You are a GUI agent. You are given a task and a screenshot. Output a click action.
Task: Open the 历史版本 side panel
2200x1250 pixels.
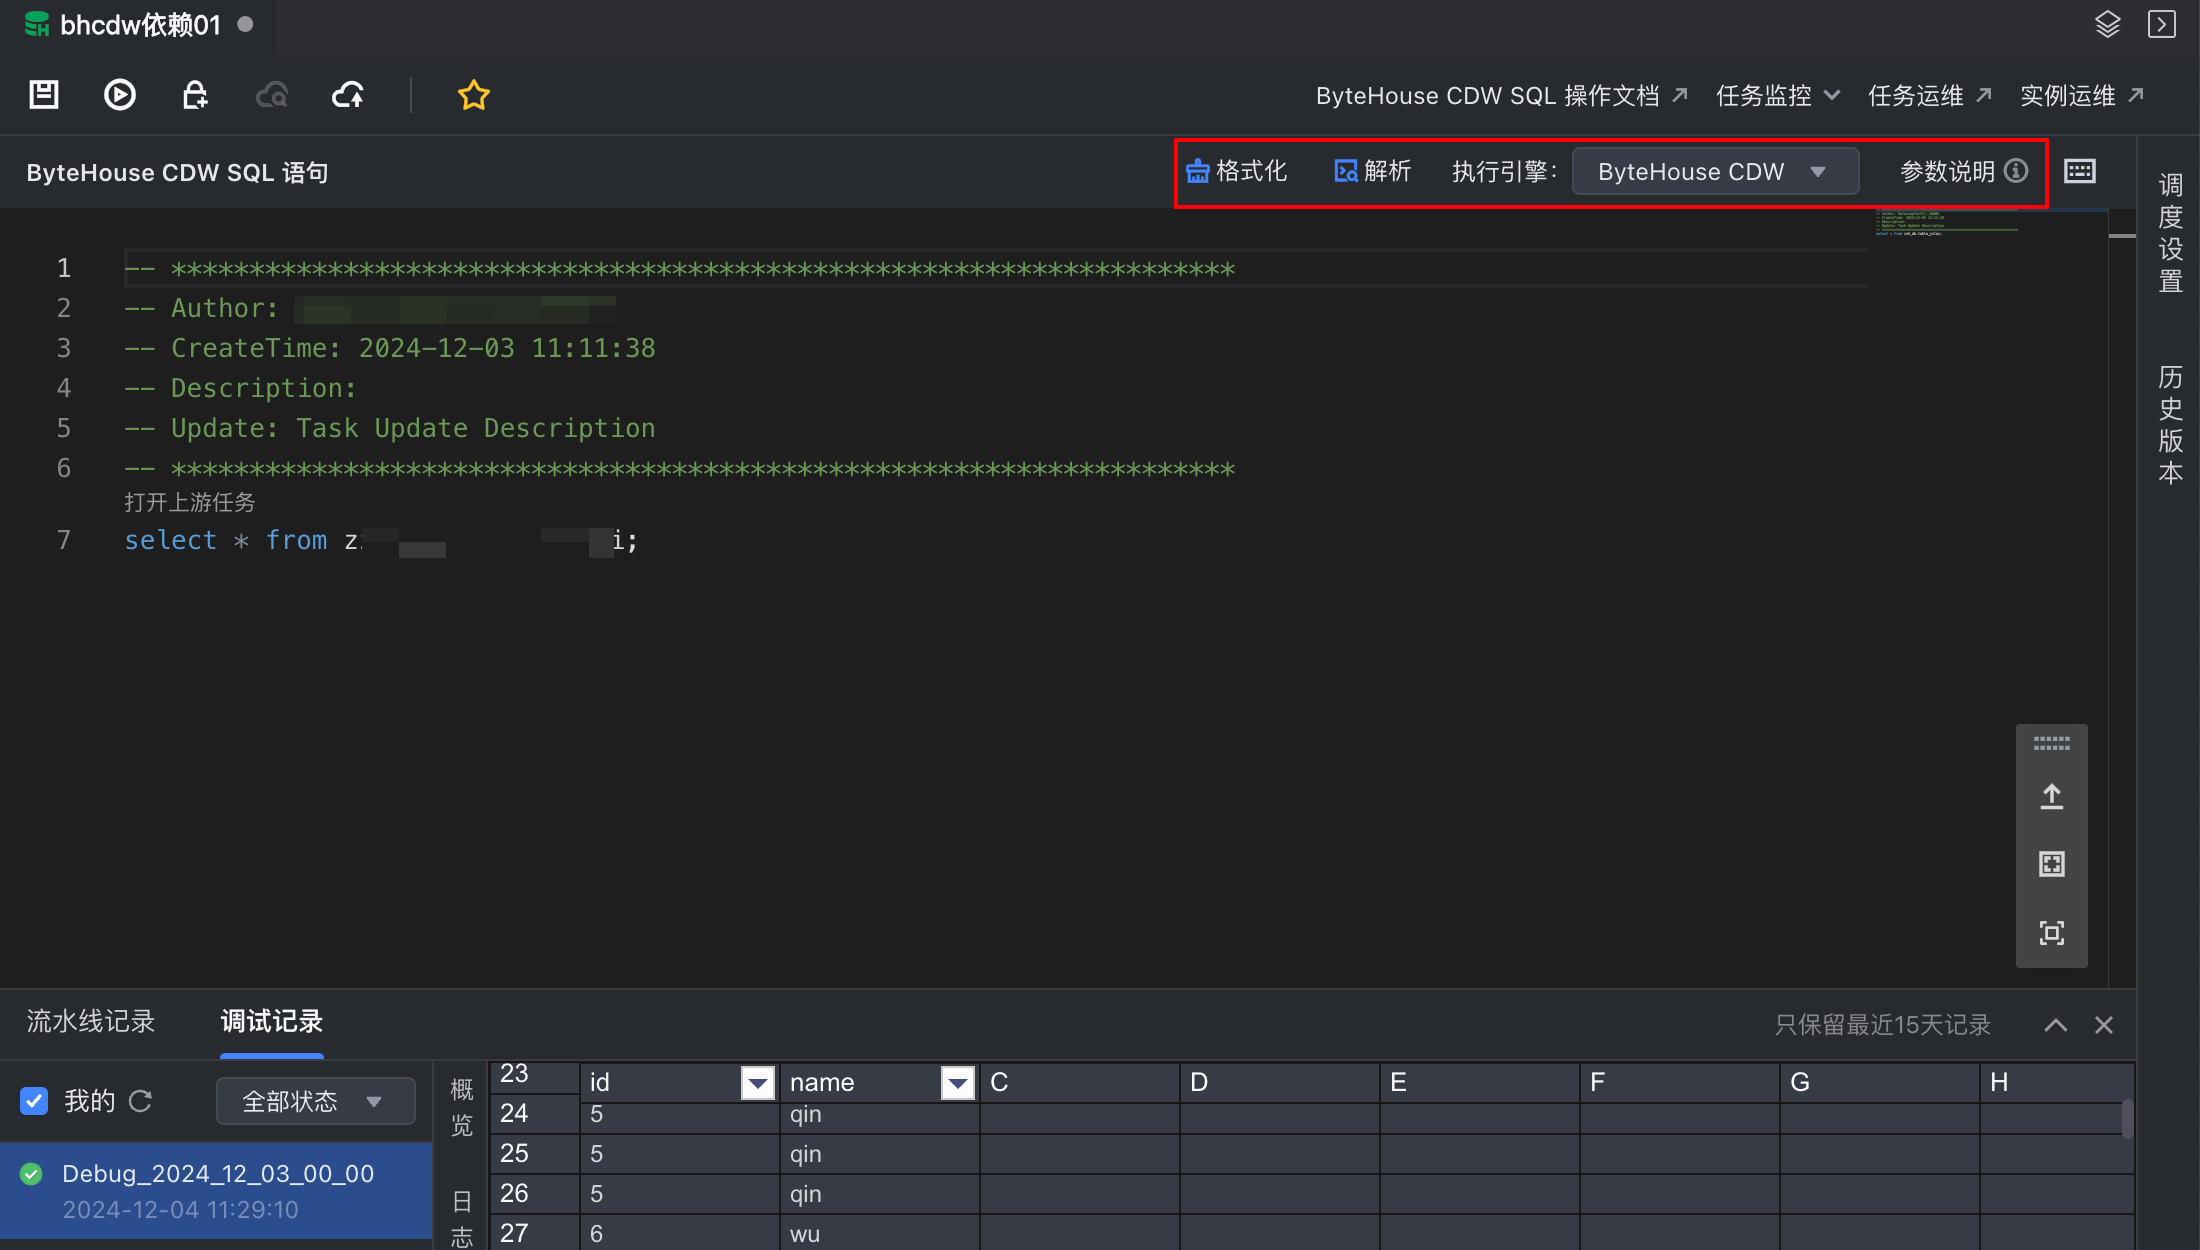[2170, 425]
